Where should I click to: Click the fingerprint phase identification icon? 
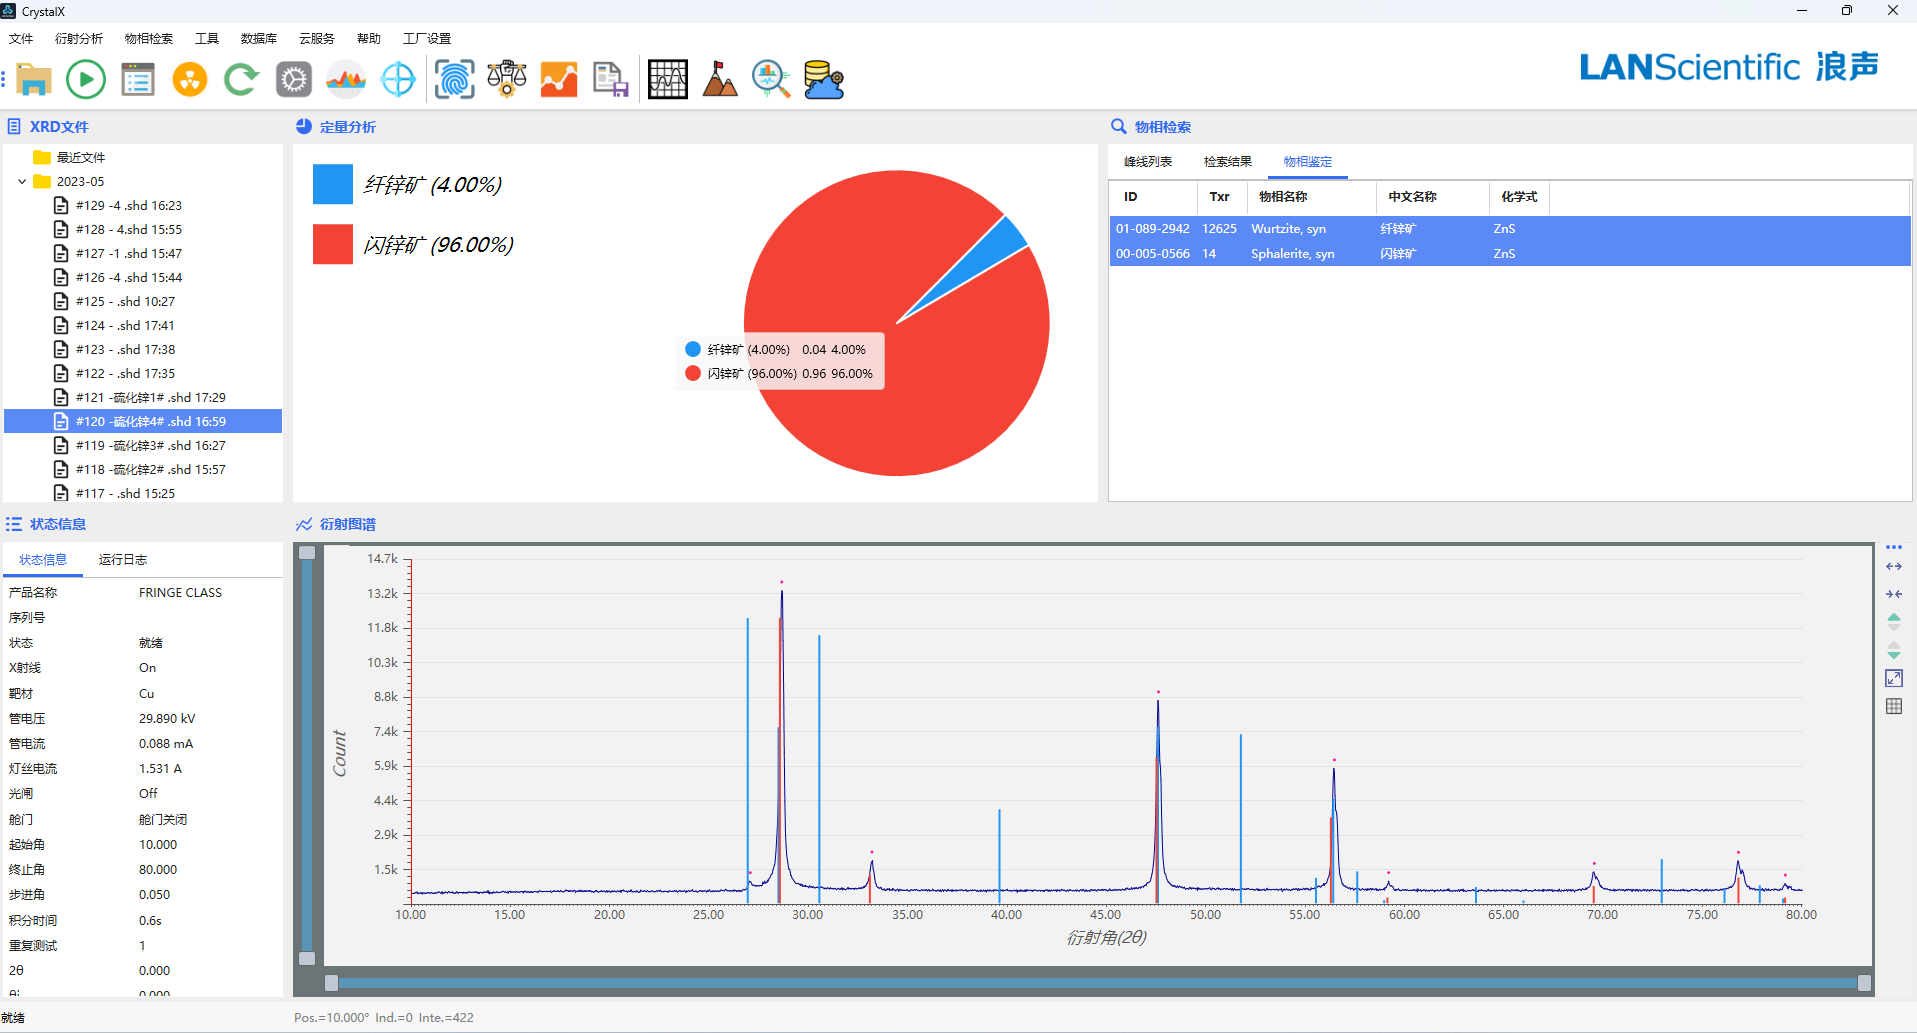click(454, 79)
